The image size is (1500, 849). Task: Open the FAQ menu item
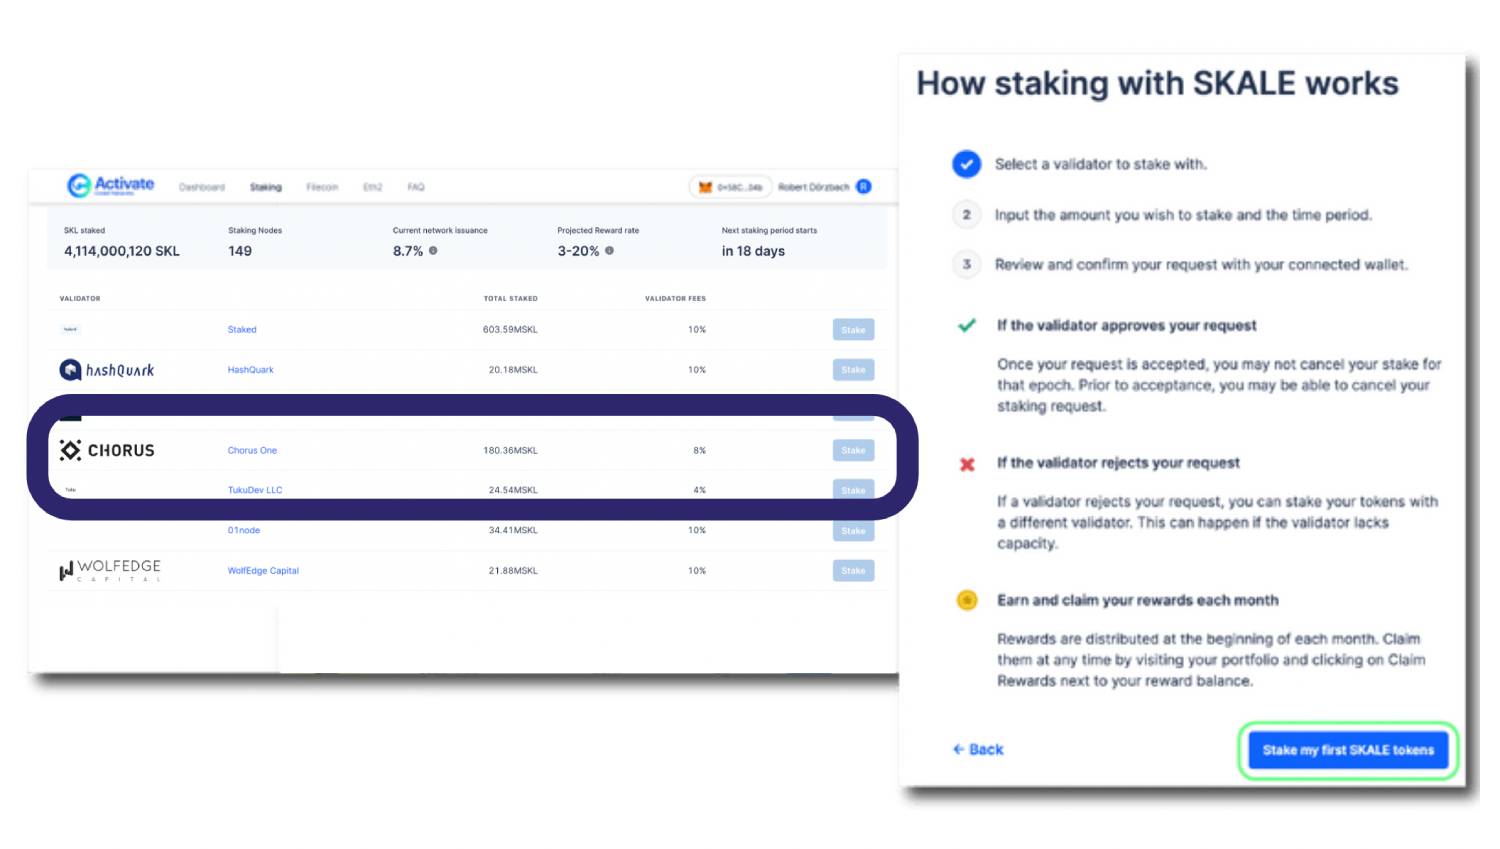[x=415, y=186]
